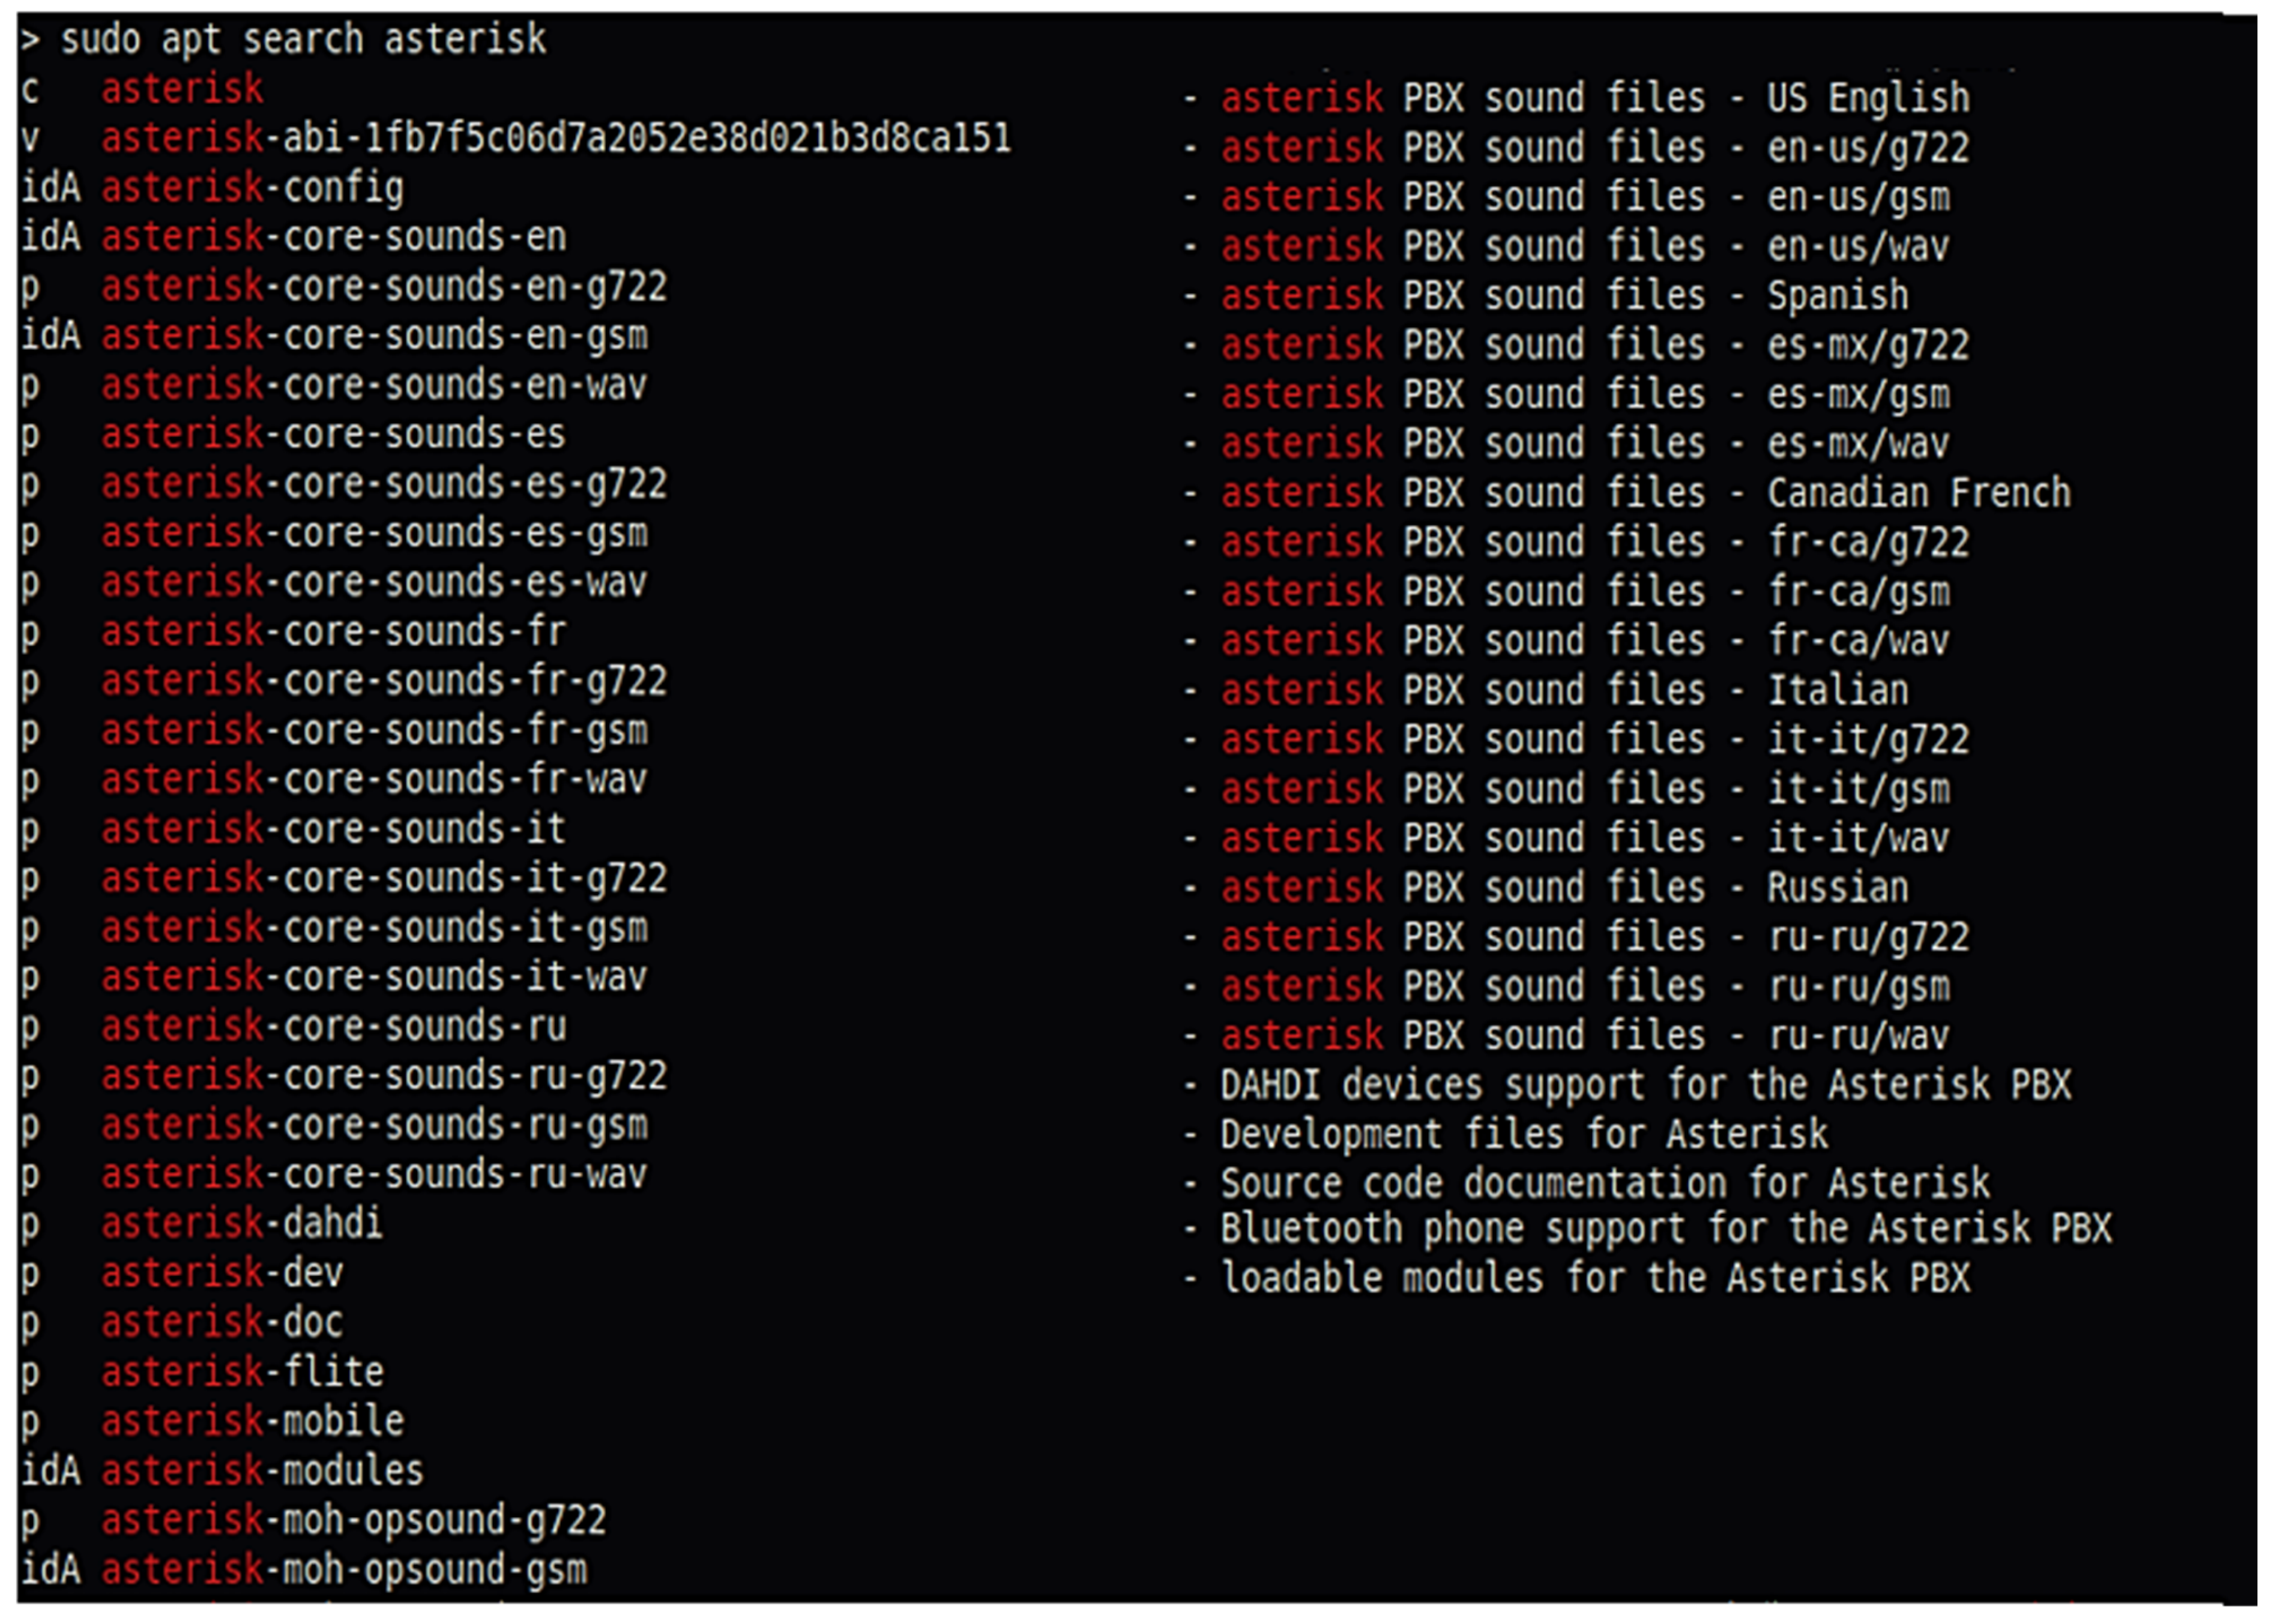Click the 'sudo apt search asterisk' command line
Viewport: 2274px width, 1624px height.
click(x=303, y=40)
